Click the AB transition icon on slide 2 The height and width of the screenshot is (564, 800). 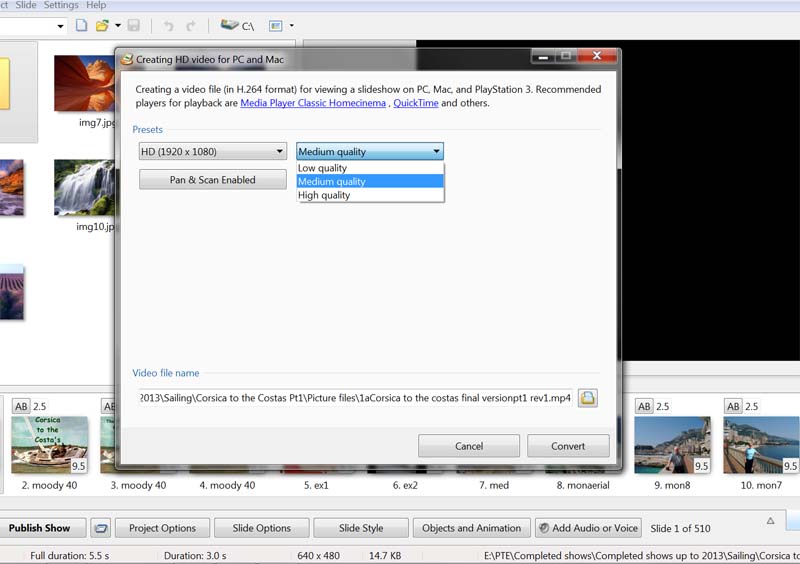pyautogui.click(x=20, y=406)
